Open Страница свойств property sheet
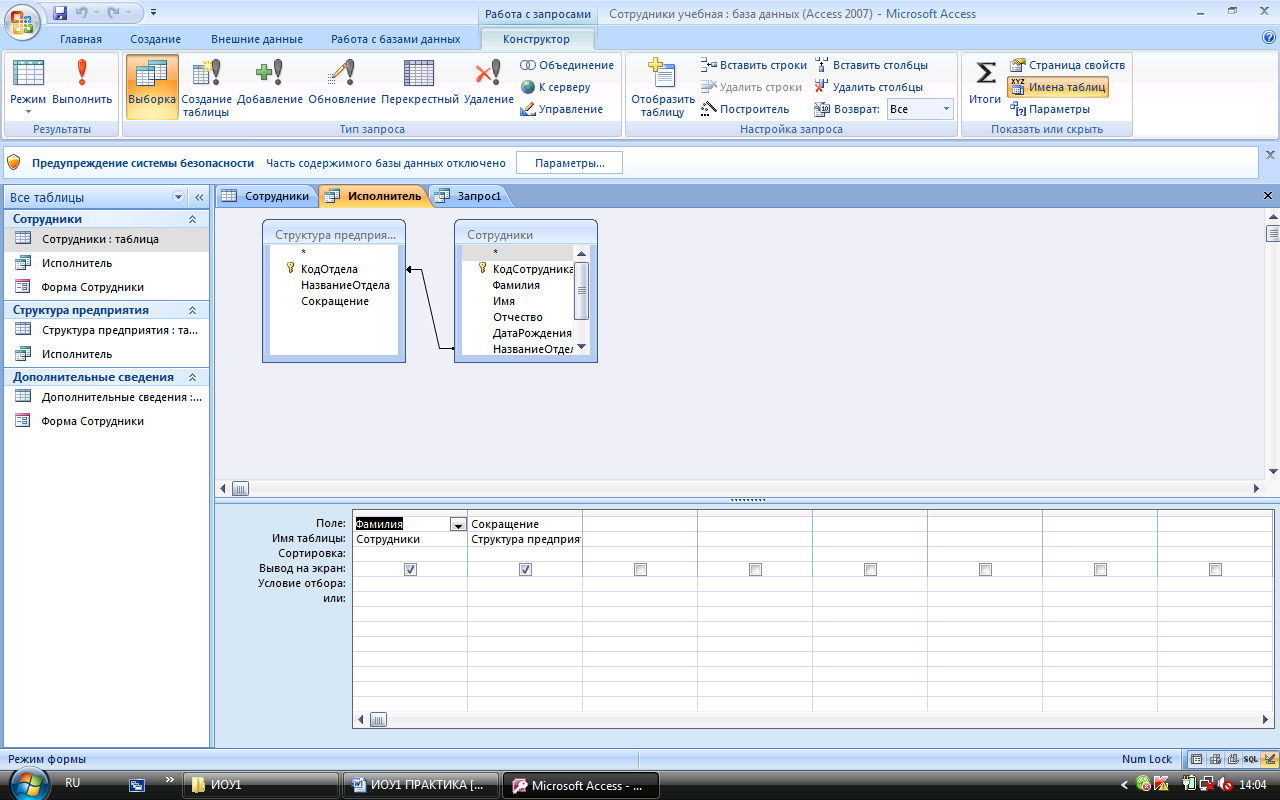 (x=1067, y=65)
